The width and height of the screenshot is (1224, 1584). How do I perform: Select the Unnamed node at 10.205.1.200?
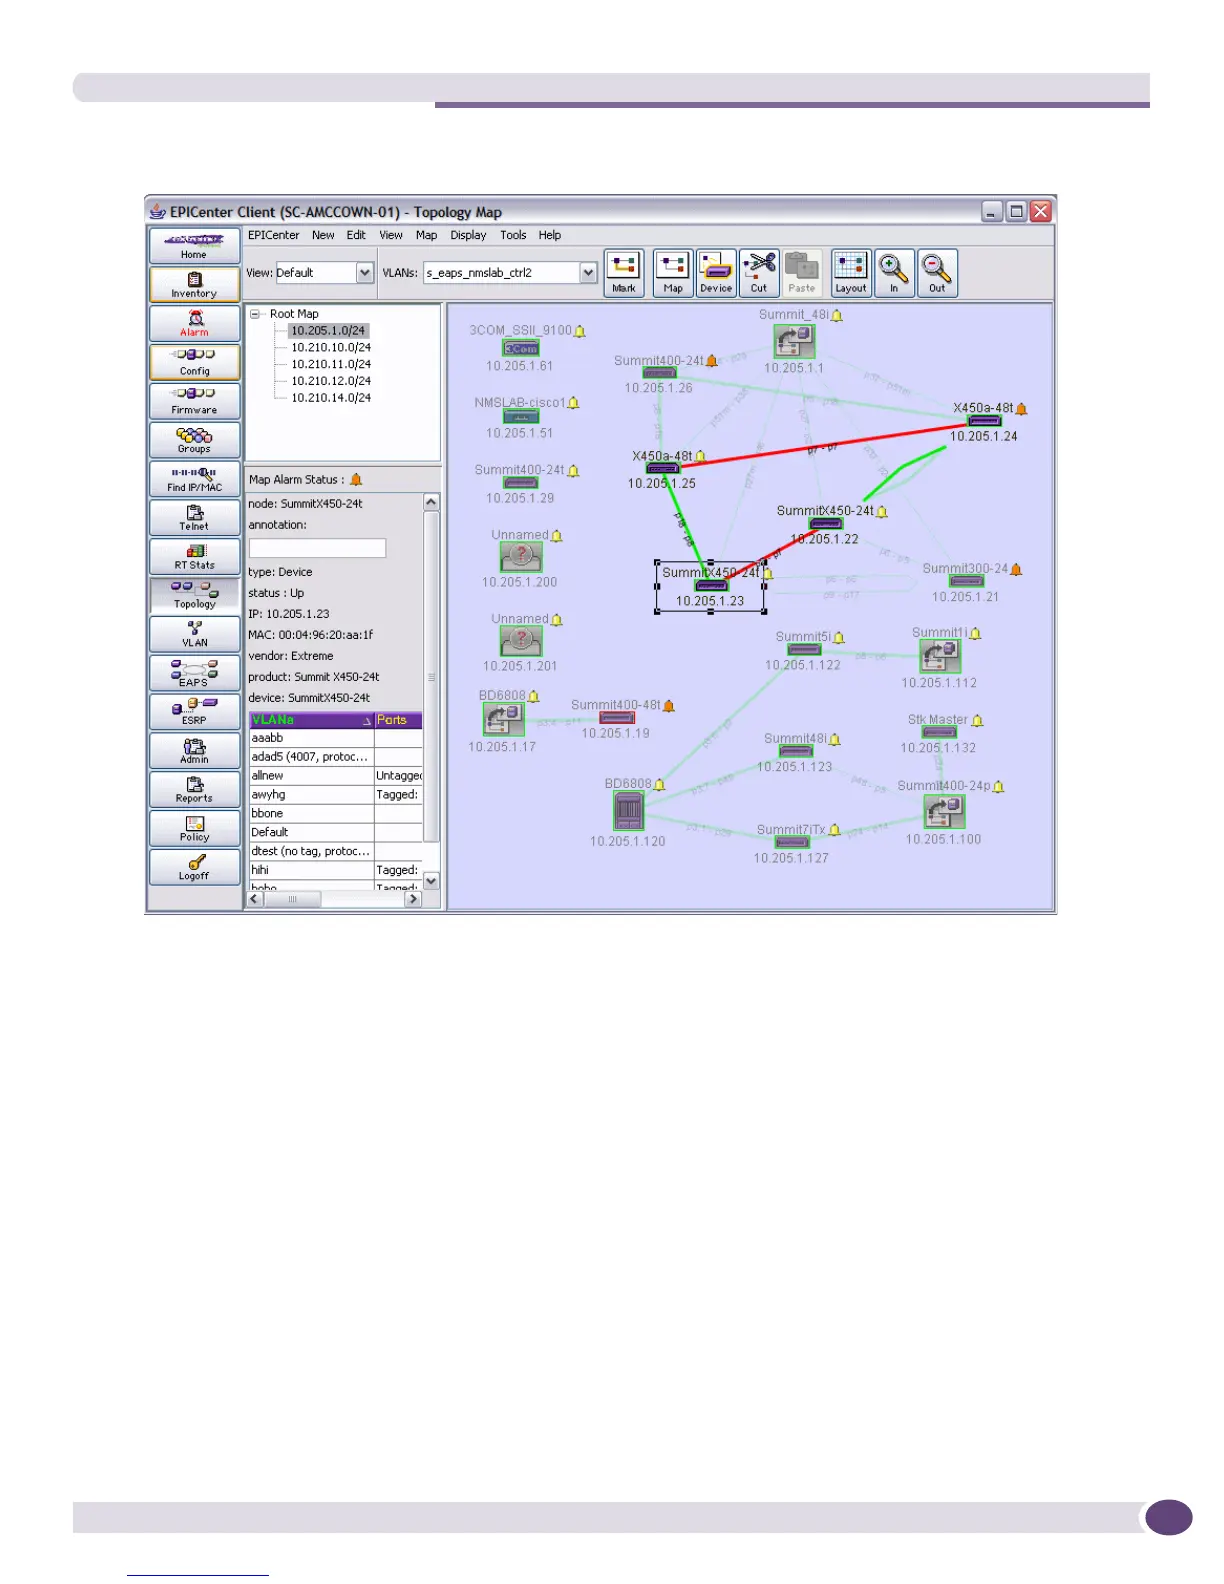[521, 557]
